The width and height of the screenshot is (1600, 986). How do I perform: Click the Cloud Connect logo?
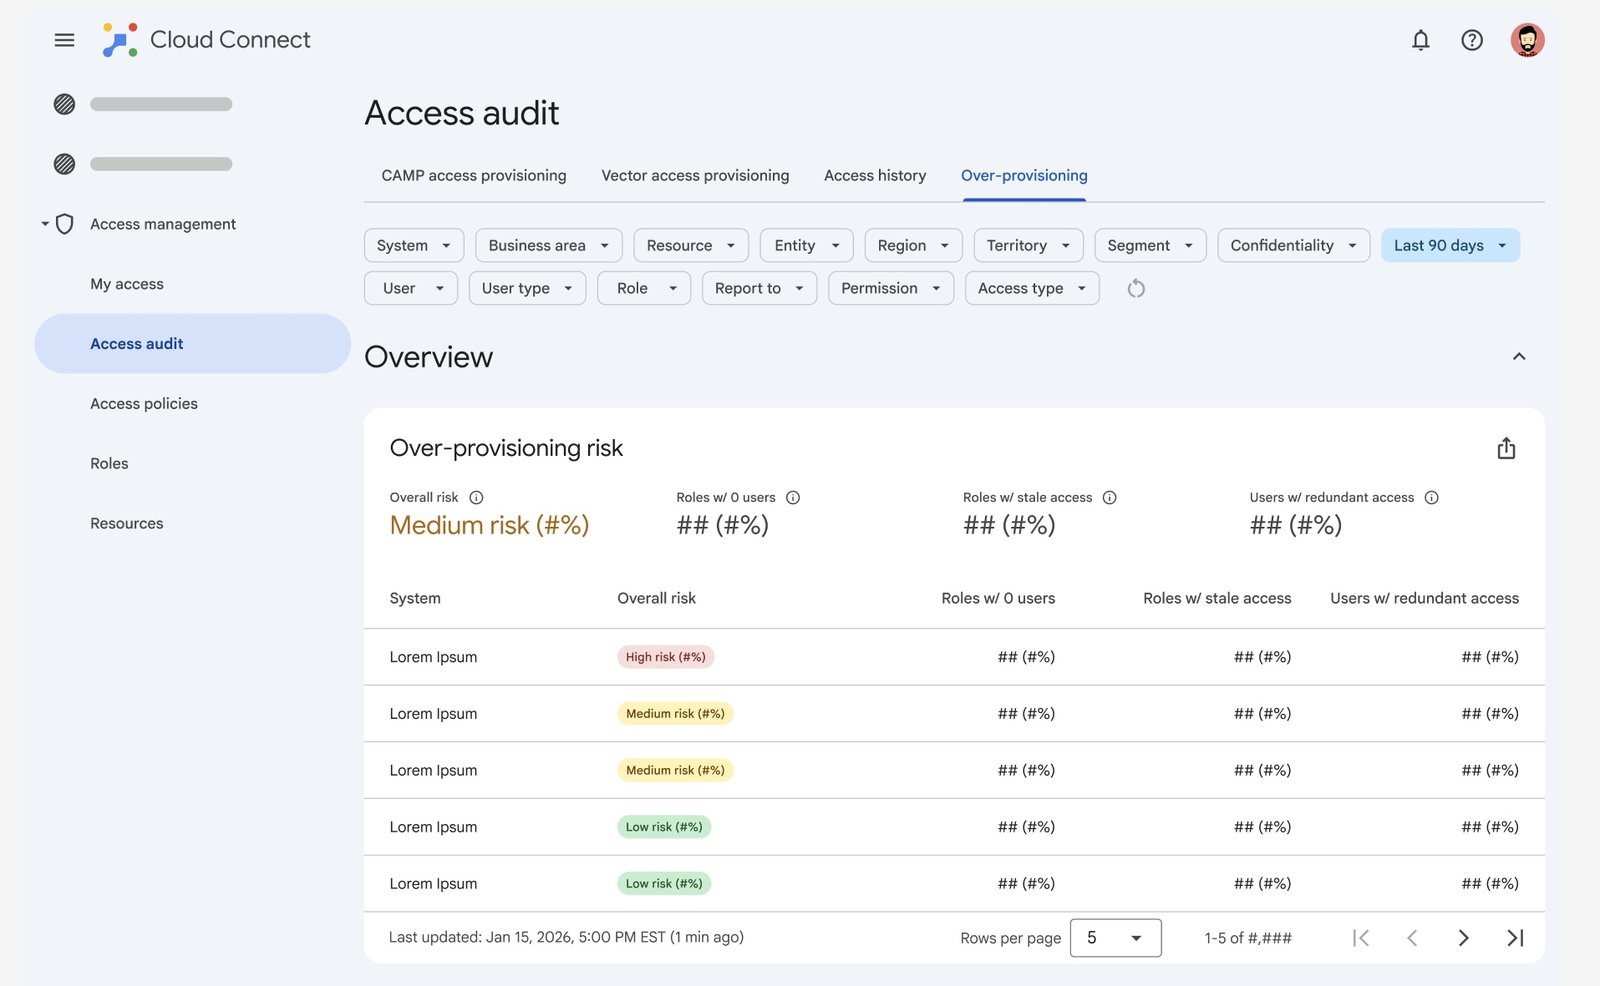(x=119, y=40)
